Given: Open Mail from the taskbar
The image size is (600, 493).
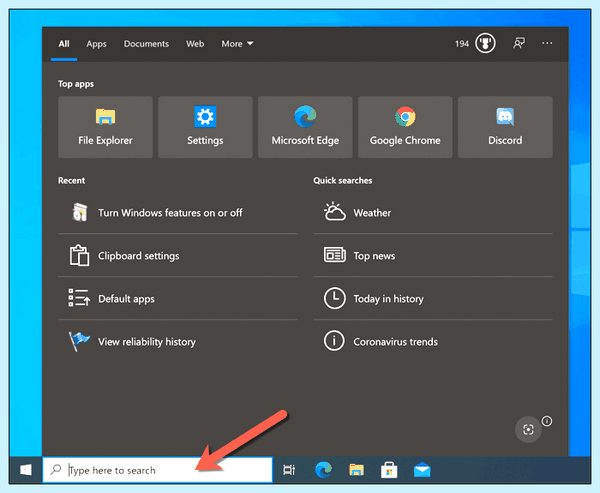Looking at the screenshot, I should [422, 470].
